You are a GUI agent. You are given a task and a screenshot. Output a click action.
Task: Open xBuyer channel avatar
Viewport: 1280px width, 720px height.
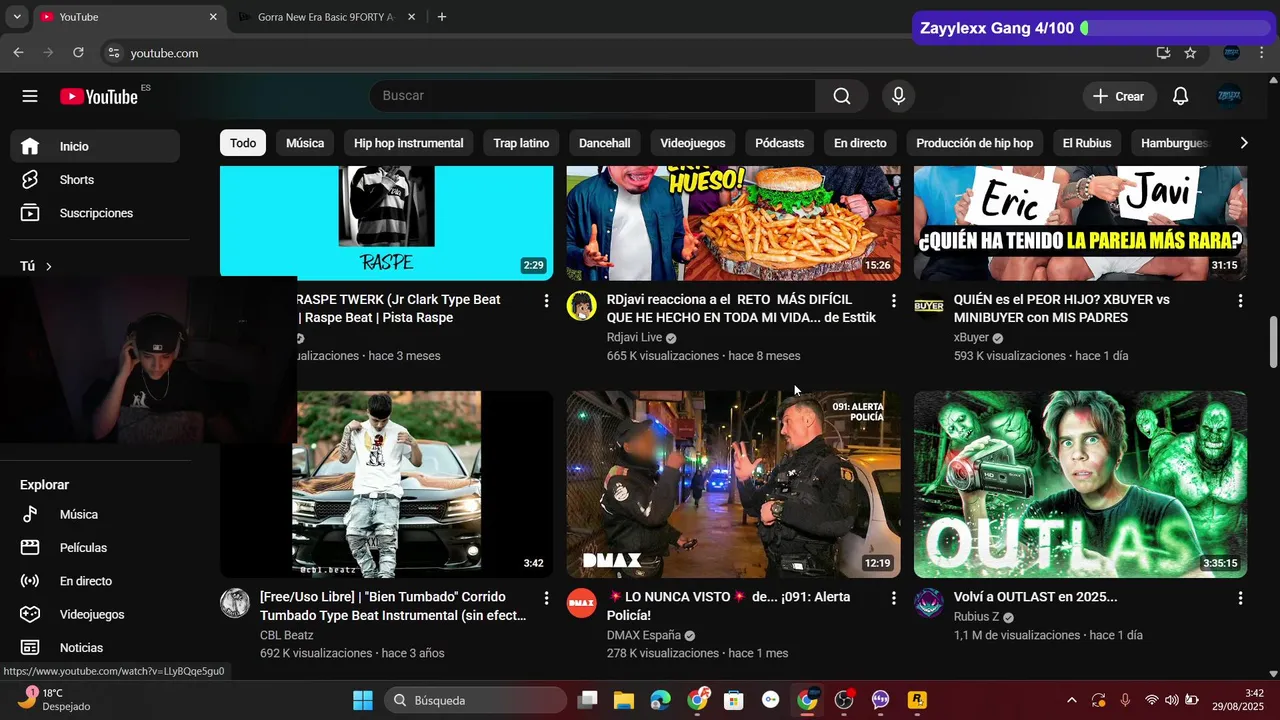coord(929,306)
